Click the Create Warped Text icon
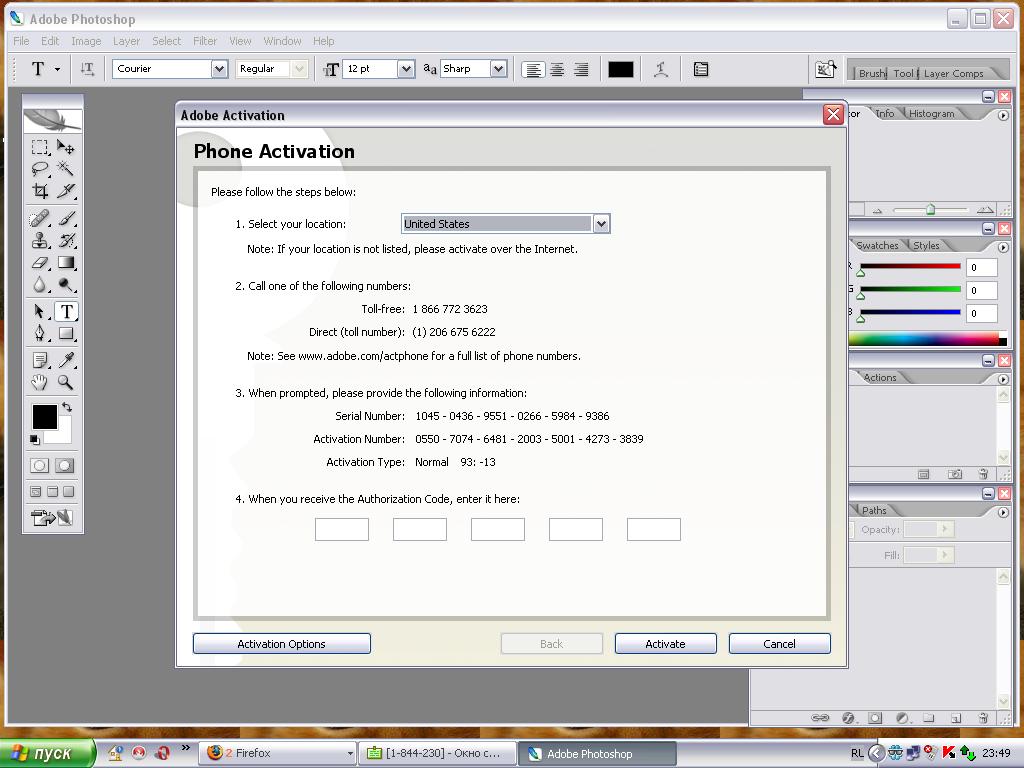1024x768 pixels. pos(661,69)
